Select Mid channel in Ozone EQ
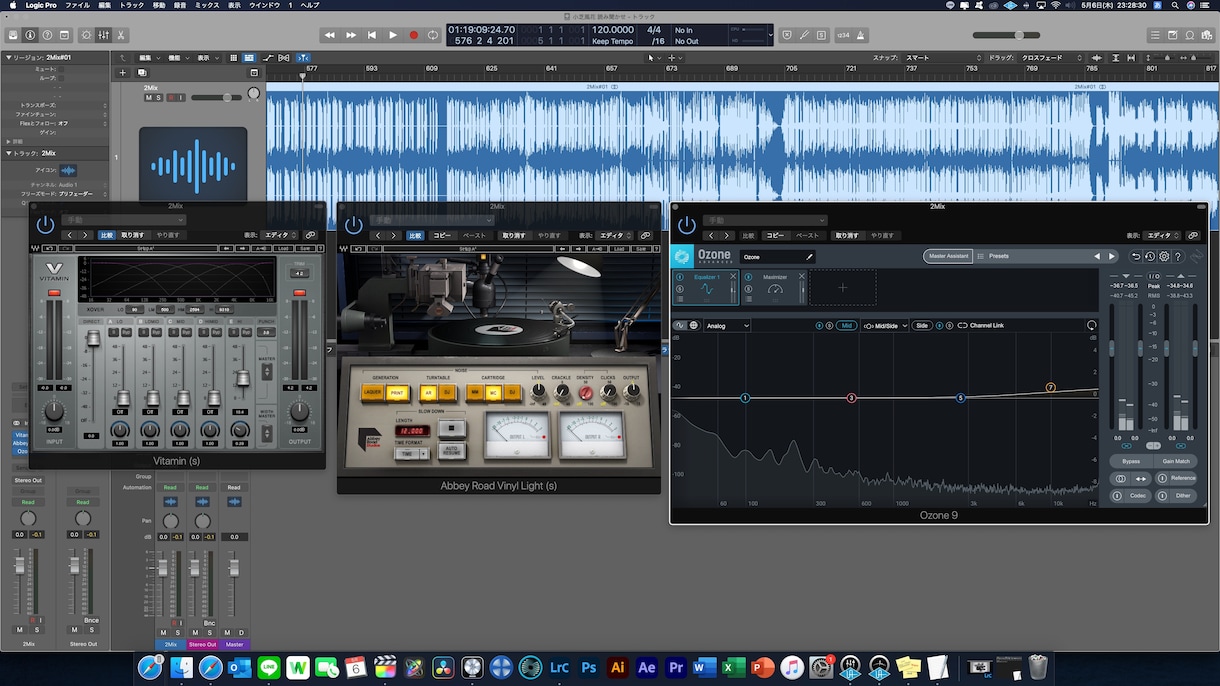1220x686 pixels. (x=847, y=325)
